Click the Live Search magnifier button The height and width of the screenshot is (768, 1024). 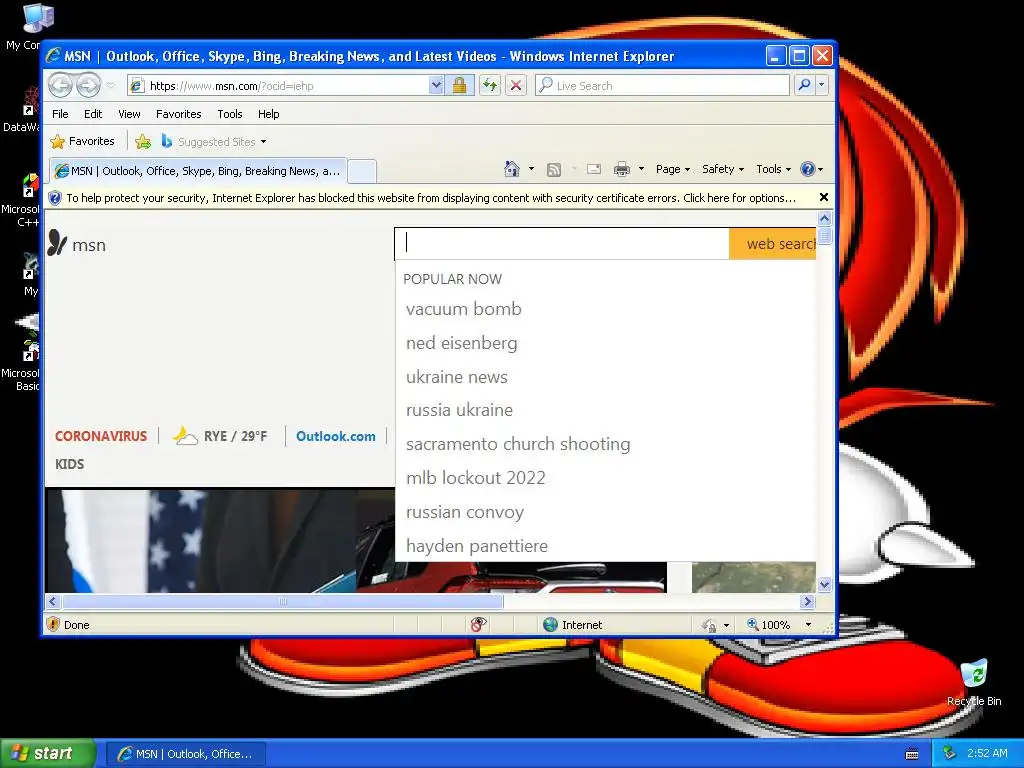point(805,85)
